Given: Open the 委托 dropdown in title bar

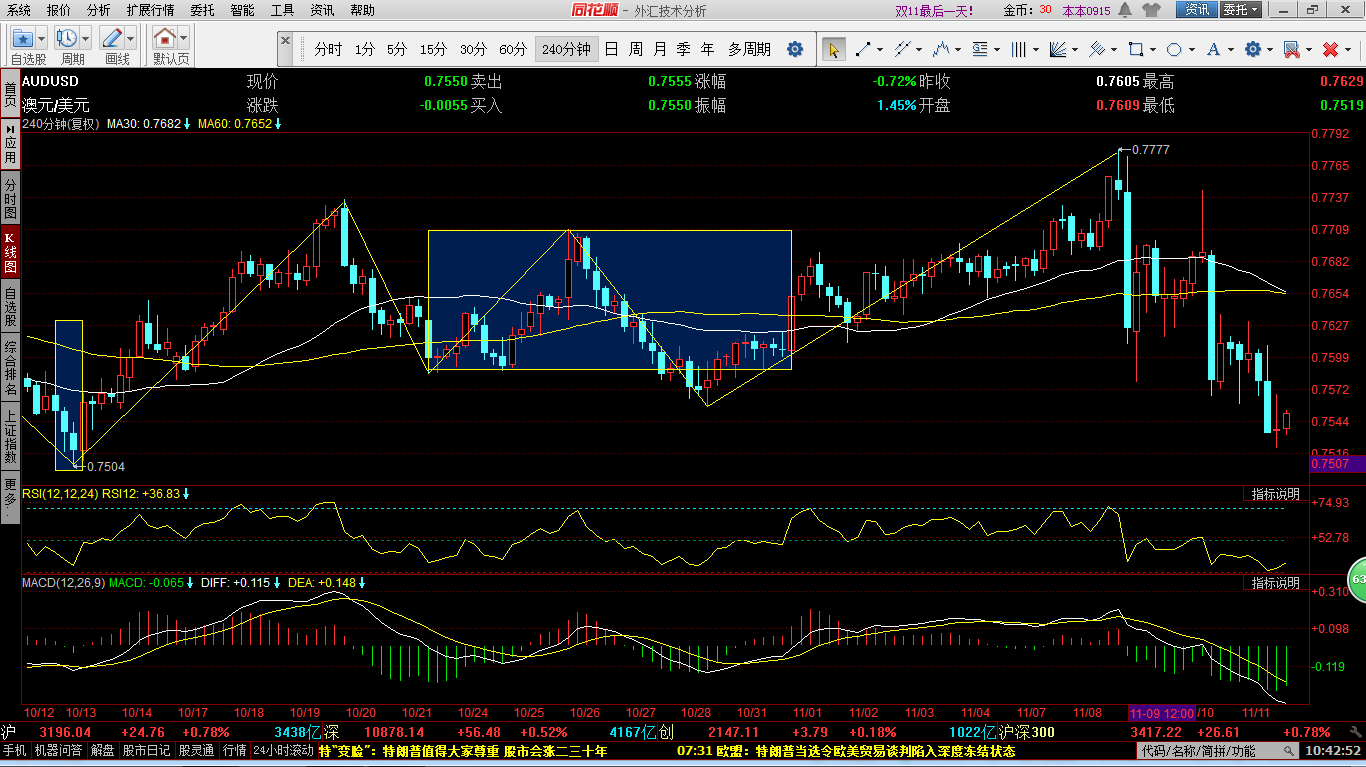Looking at the screenshot, I should [x=1241, y=10].
